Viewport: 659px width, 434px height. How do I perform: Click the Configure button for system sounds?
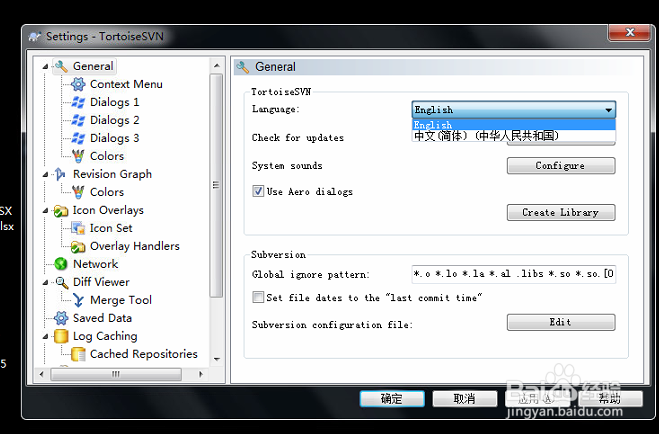tap(561, 166)
